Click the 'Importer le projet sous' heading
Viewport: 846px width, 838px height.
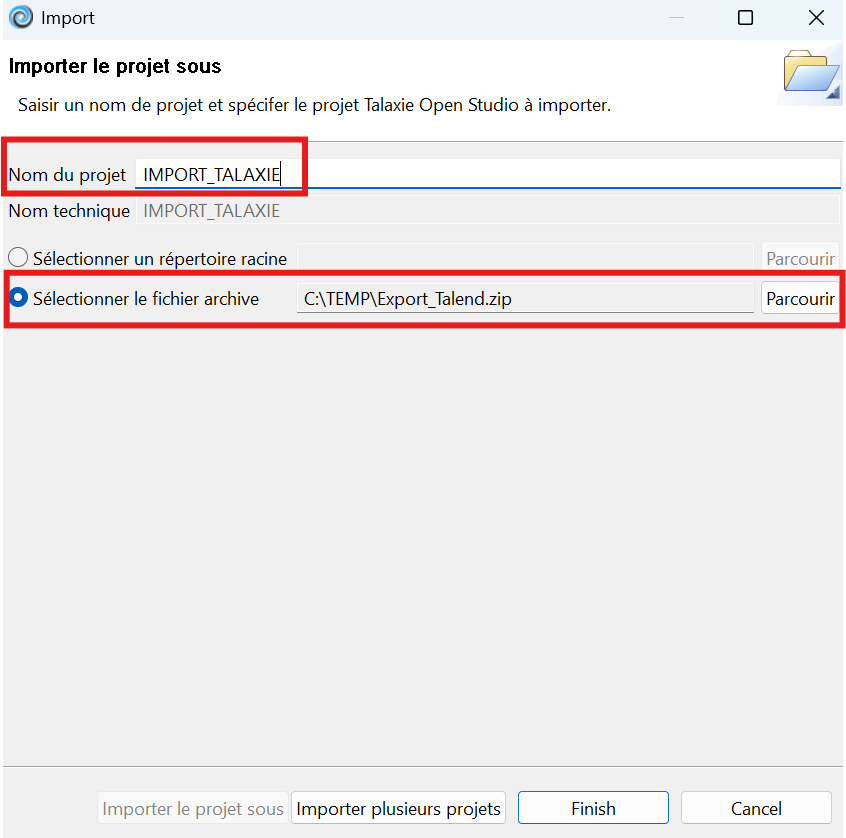tap(115, 67)
